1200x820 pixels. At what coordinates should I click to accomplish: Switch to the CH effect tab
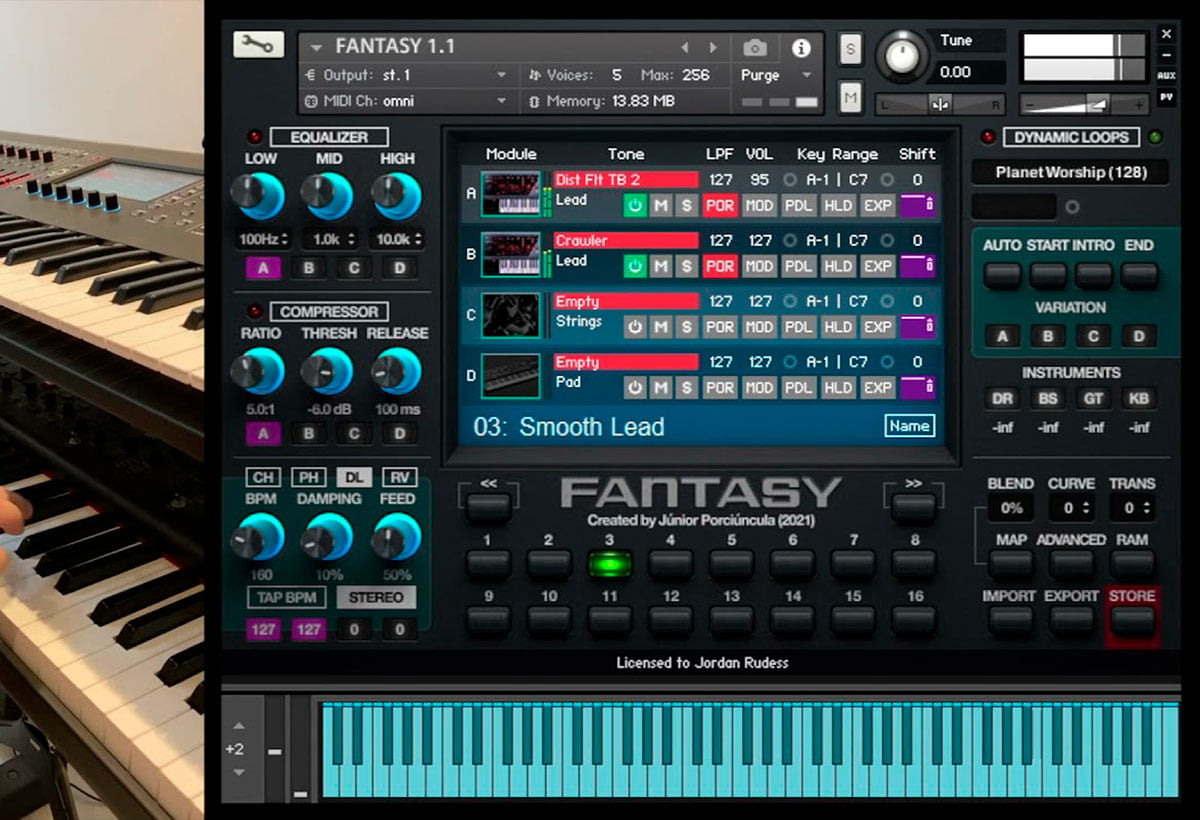pos(263,477)
